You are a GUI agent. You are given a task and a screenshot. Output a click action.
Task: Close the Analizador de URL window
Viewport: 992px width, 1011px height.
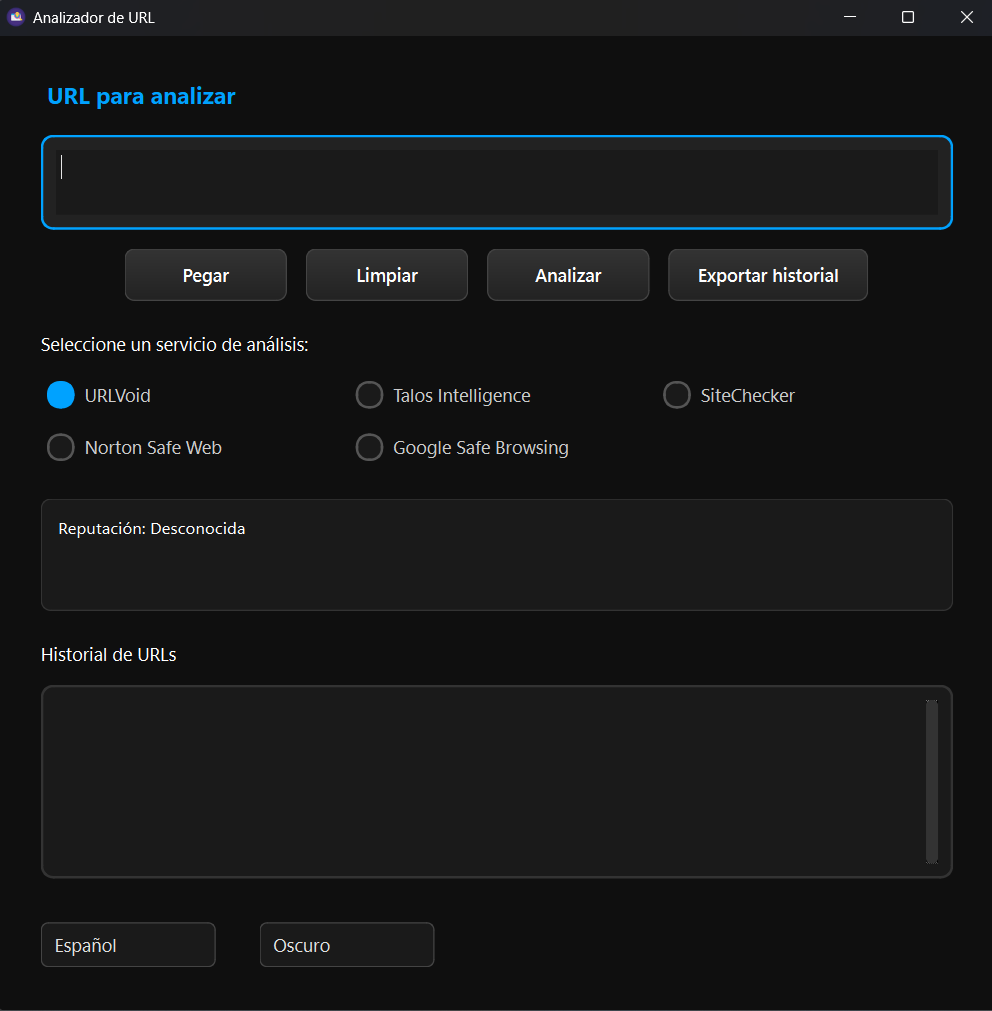(x=966, y=17)
